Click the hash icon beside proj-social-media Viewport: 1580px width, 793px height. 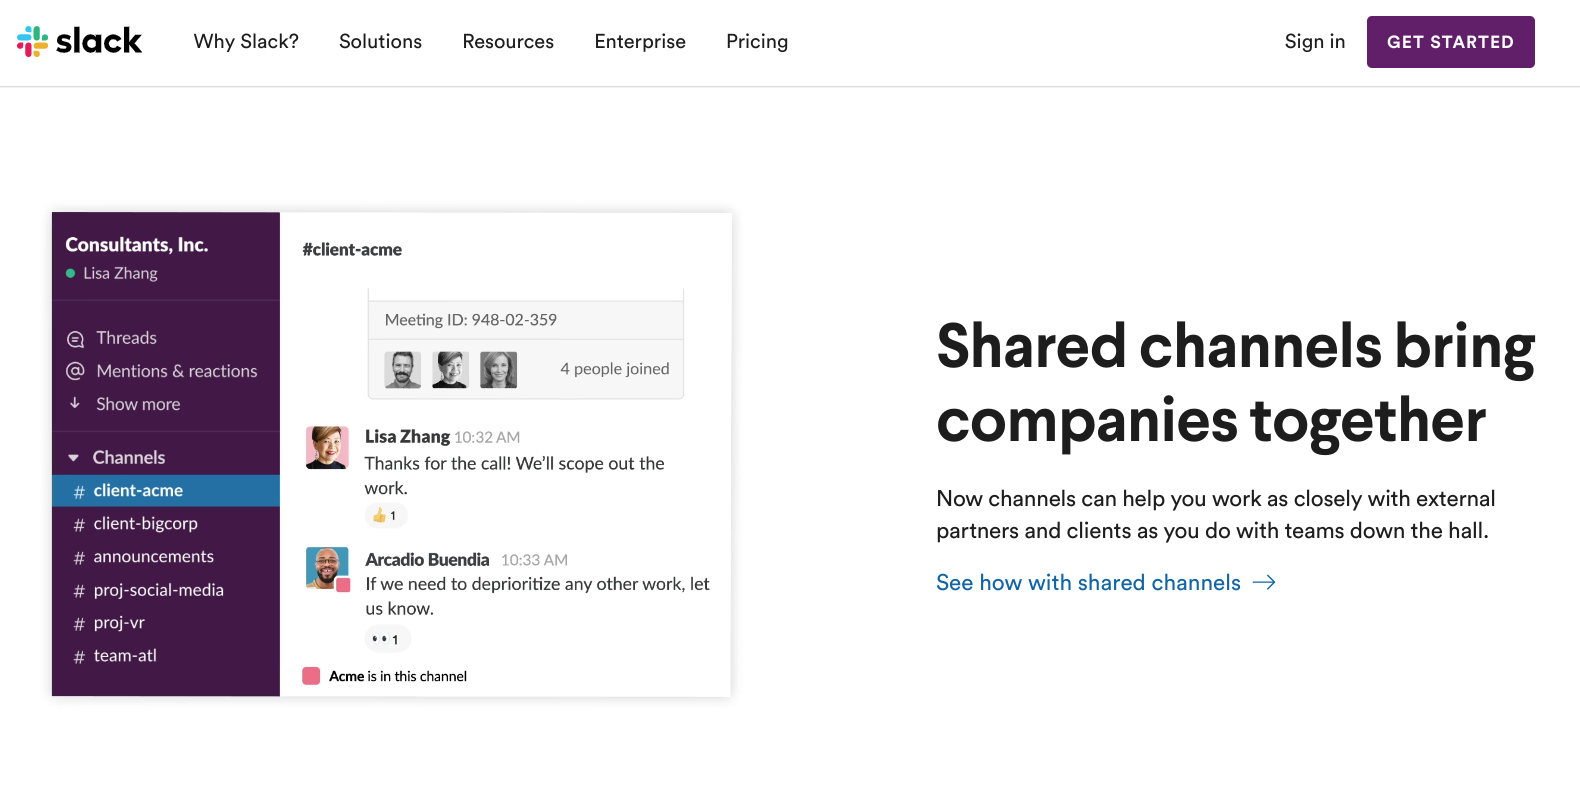pos(79,591)
